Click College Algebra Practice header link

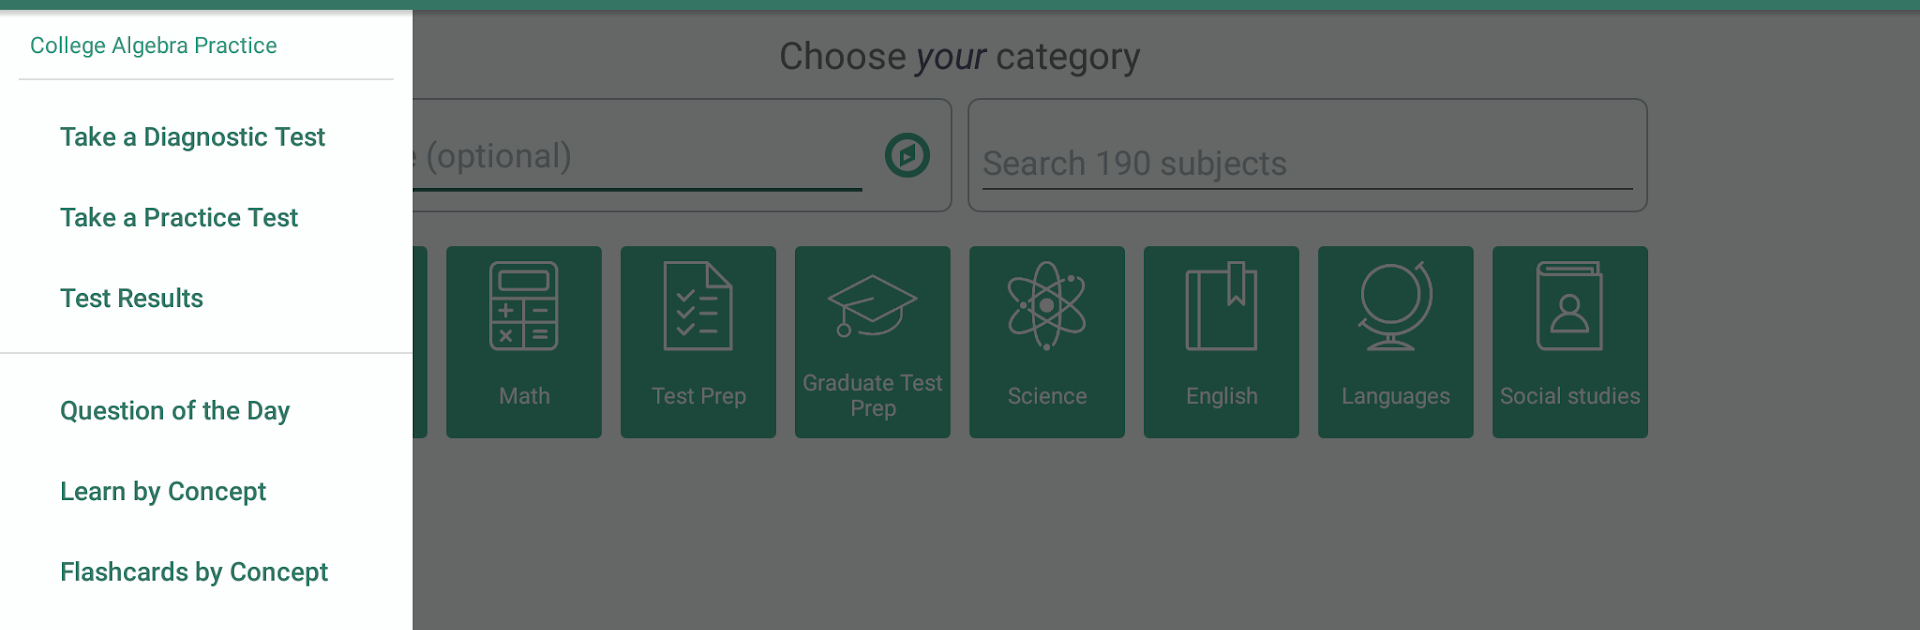153,46
